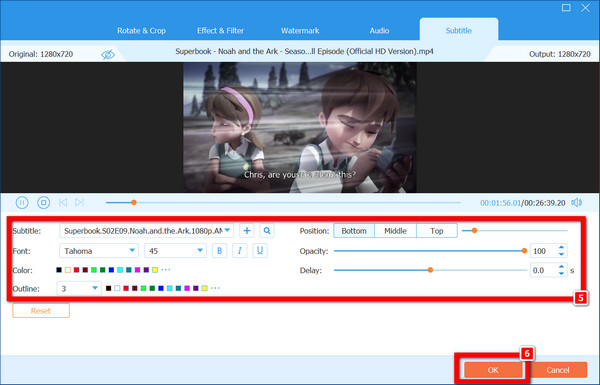Screen dimensions: 600x385
Task: Stop the video preview playback
Action: click(x=43, y=202)
